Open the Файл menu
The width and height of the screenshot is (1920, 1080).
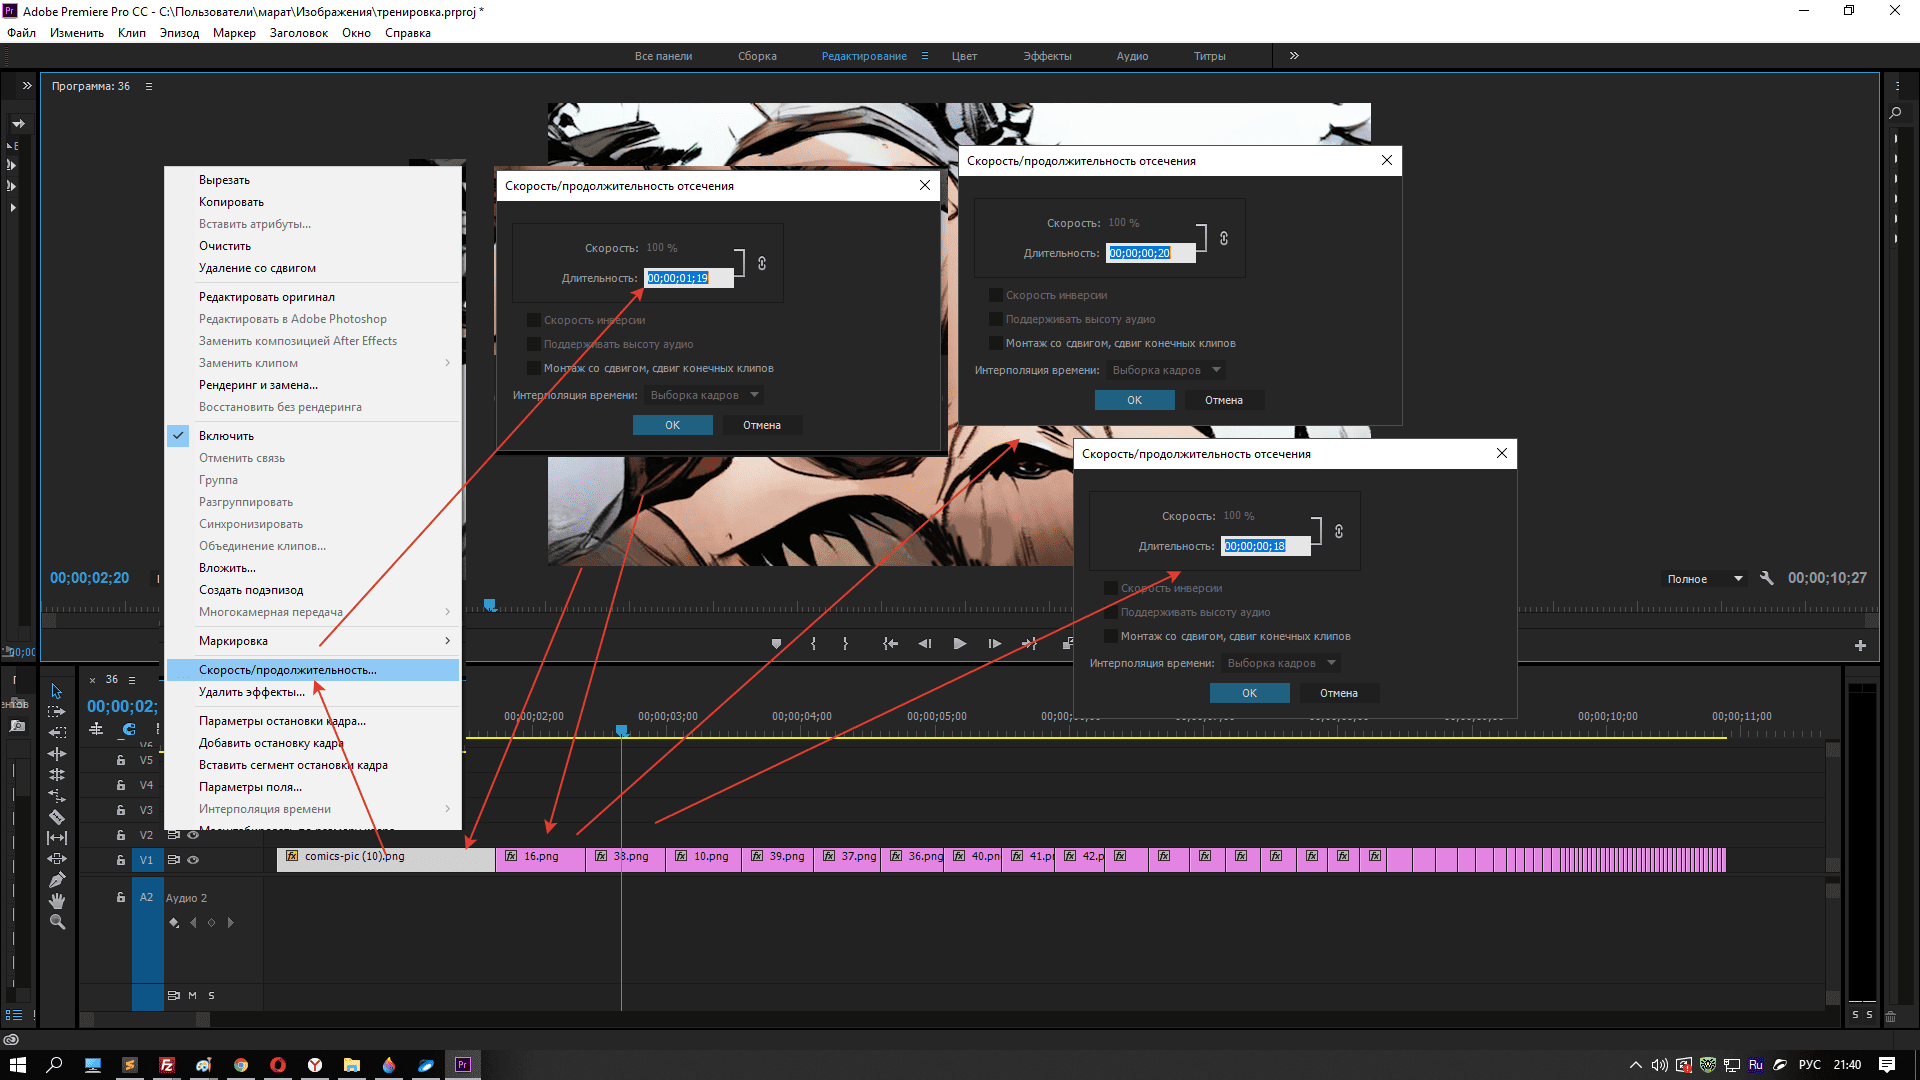[21, 33]
